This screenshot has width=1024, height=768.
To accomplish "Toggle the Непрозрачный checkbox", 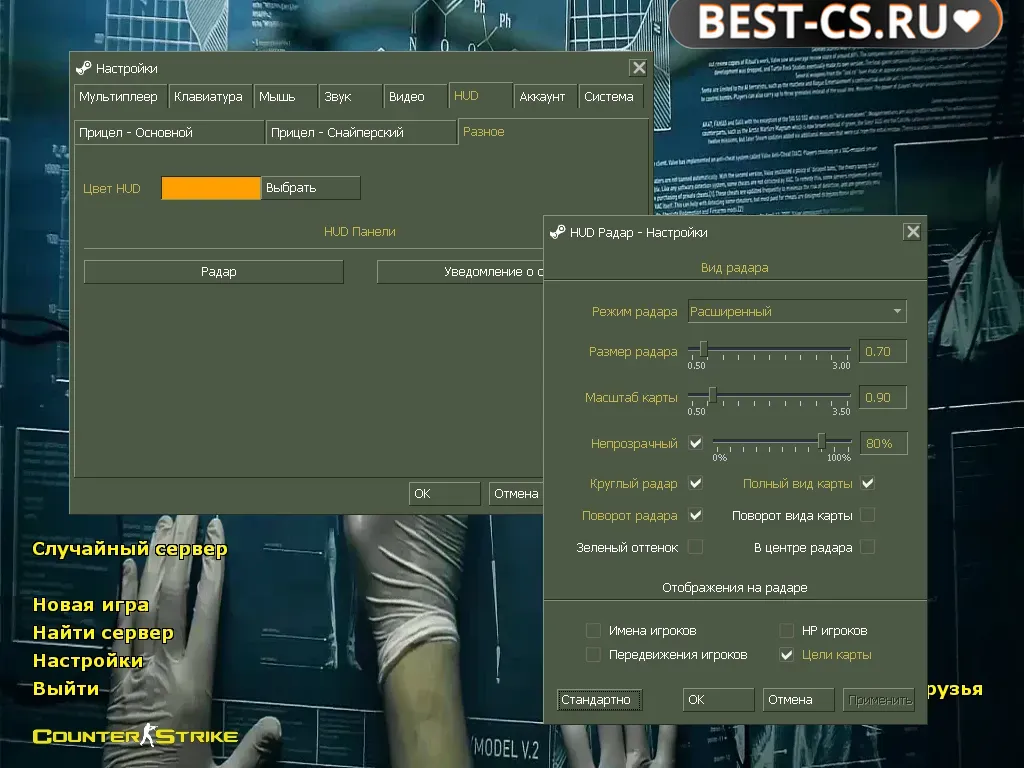I will tap(696, 443).
